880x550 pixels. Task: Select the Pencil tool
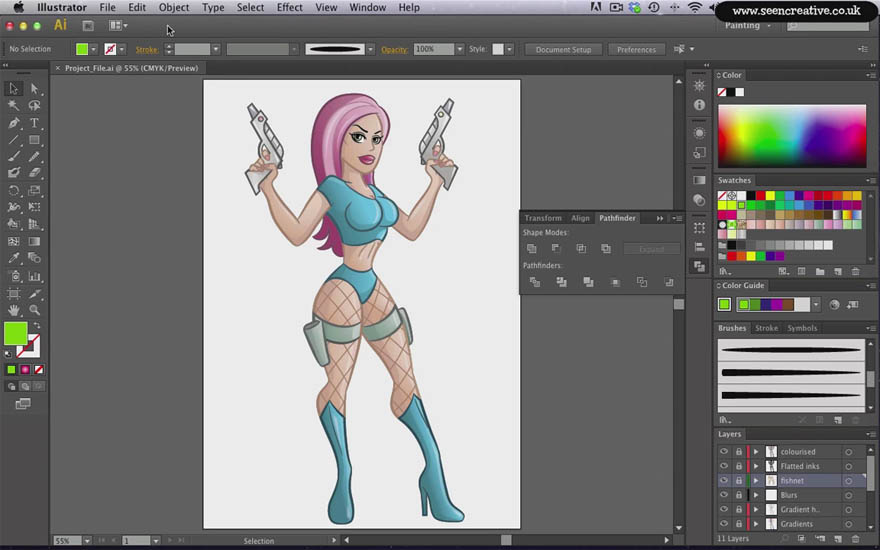pyautogui.click(x=34, y=157)
